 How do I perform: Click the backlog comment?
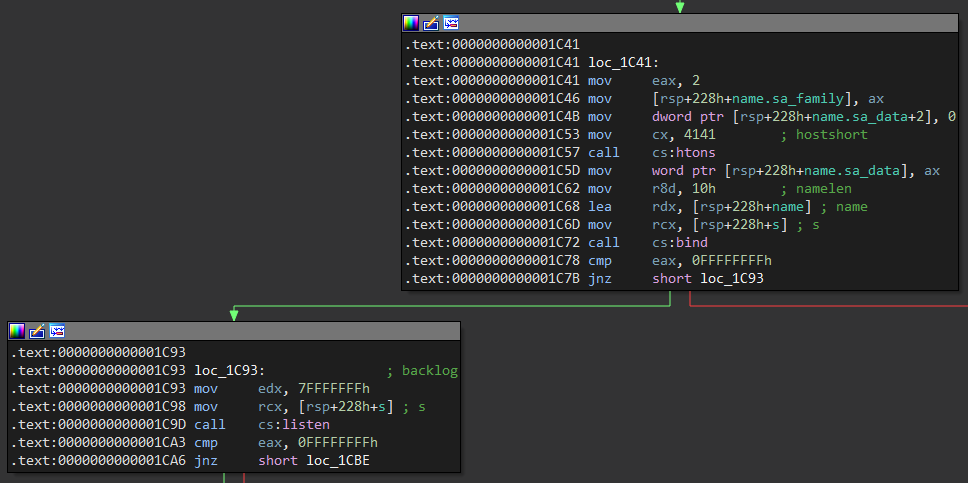pos(423,371)
